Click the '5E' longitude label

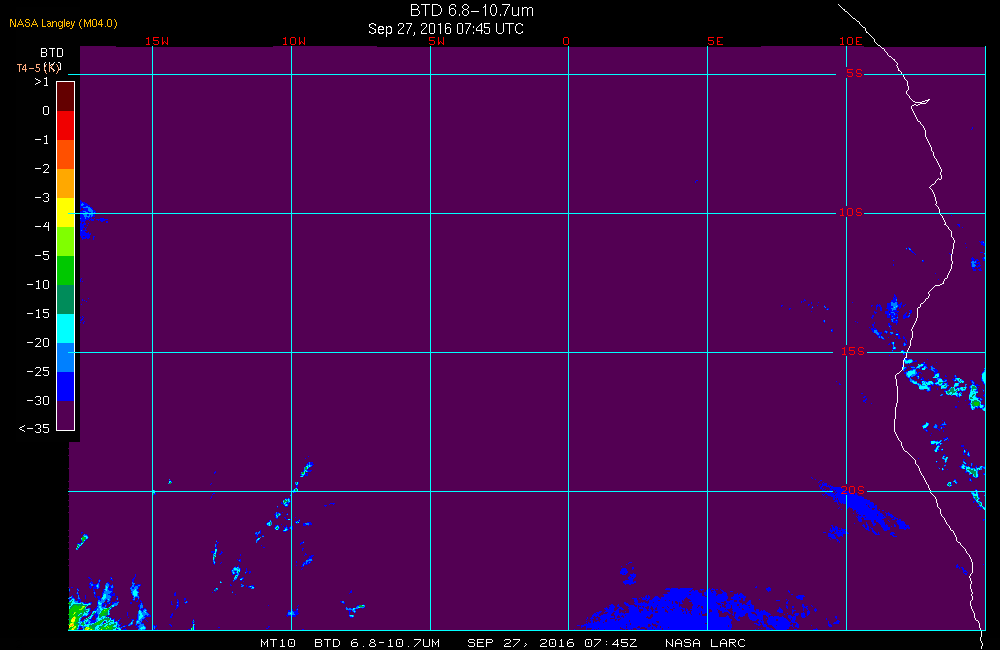[715, 41]
